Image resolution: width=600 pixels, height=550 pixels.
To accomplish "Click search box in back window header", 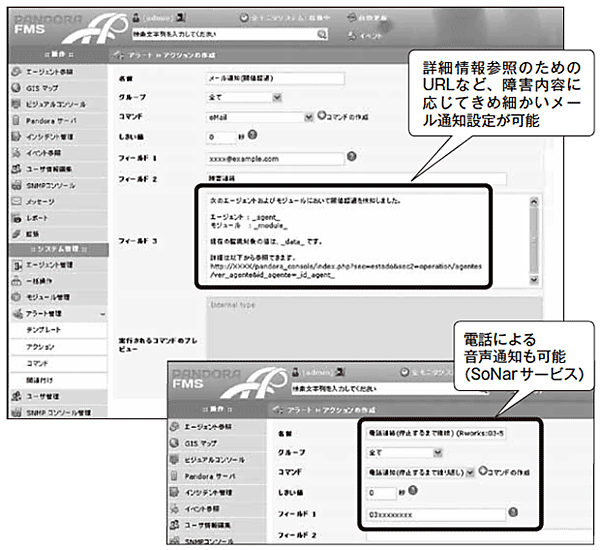I will pos(225,34).
